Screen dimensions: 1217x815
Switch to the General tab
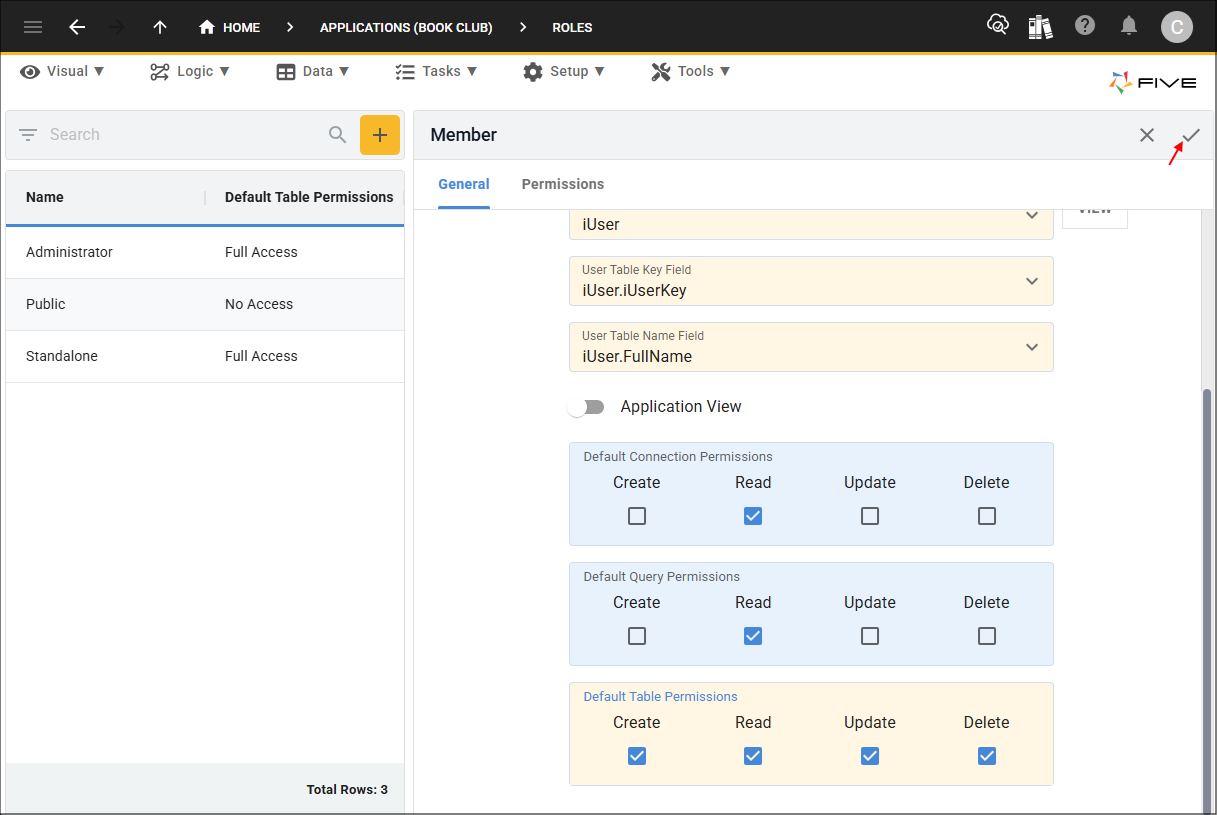(464, 184)
